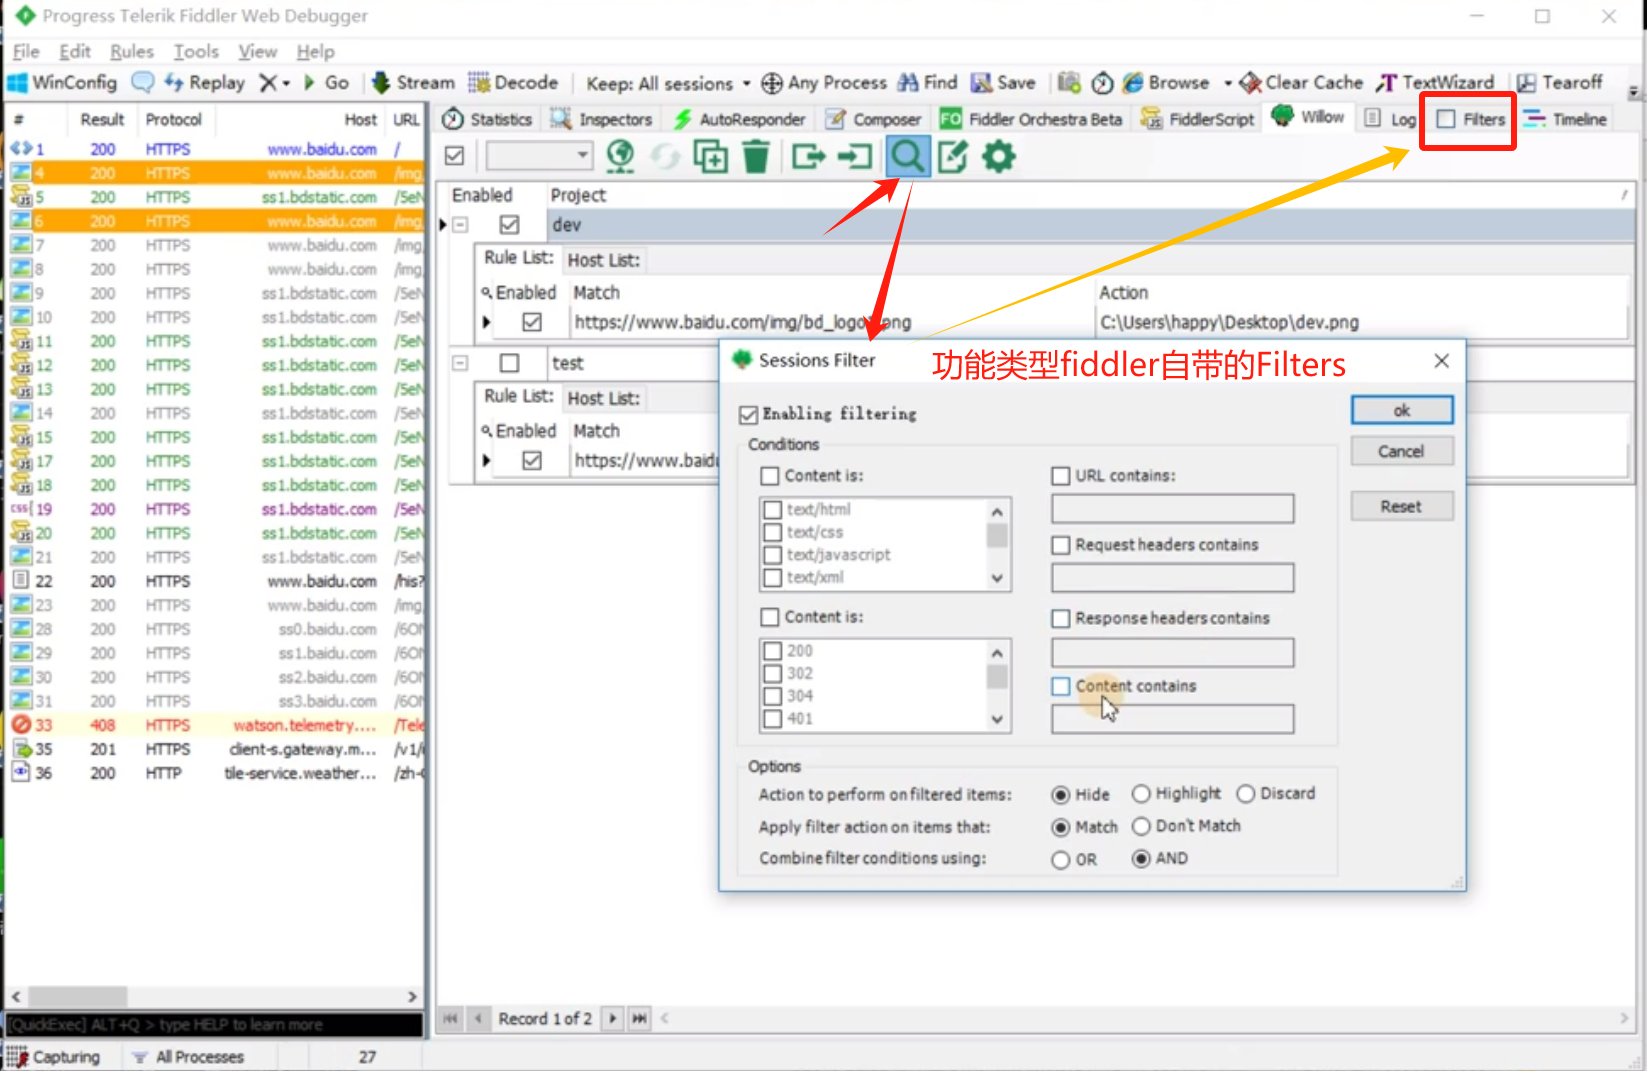This screenshot has height=1071, width=1647.
Task: Clear Cache using the toolbar button
Action: [x=1301, y=83]
